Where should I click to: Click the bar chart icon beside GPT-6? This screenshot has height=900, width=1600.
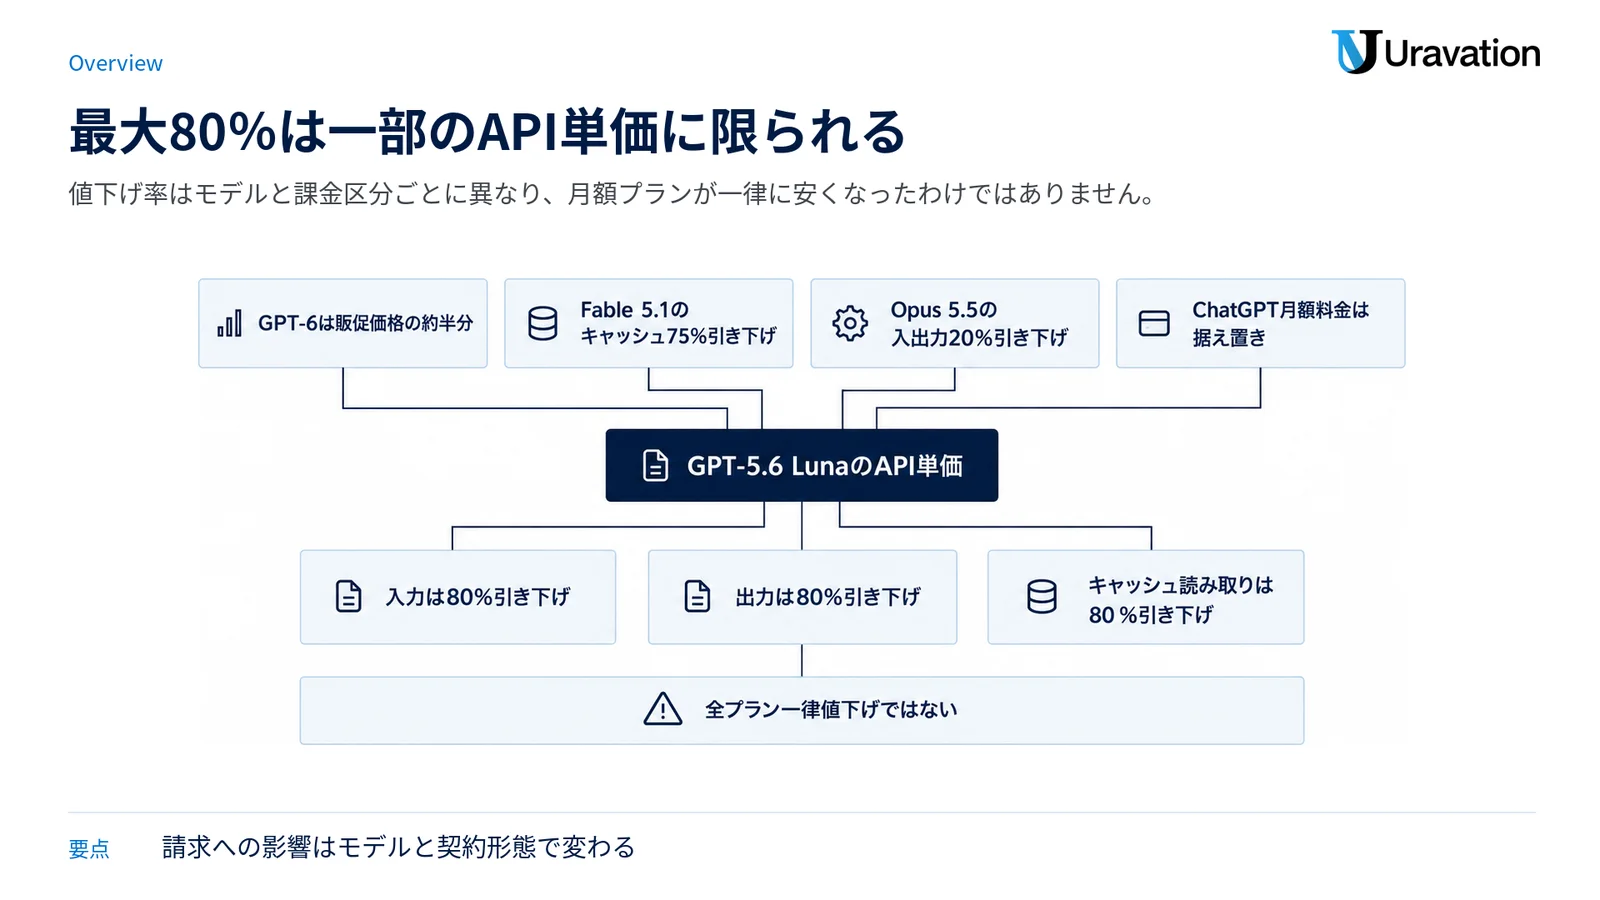pyautogui.click(x=229, y=324)
